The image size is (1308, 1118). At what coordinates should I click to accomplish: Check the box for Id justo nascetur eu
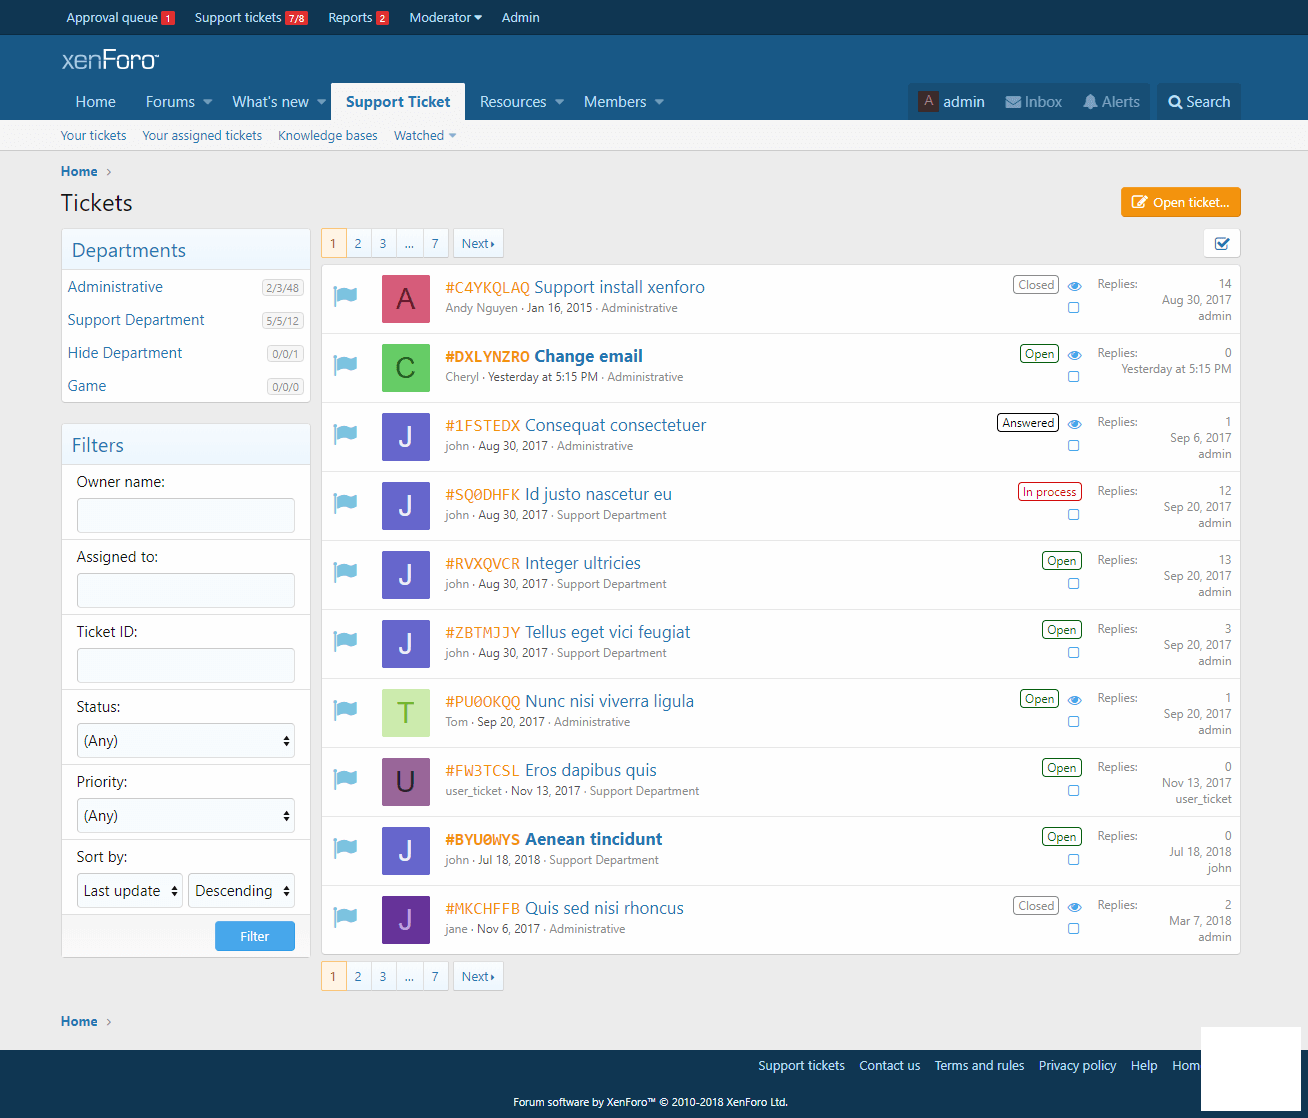click(x=1074, y=515)
